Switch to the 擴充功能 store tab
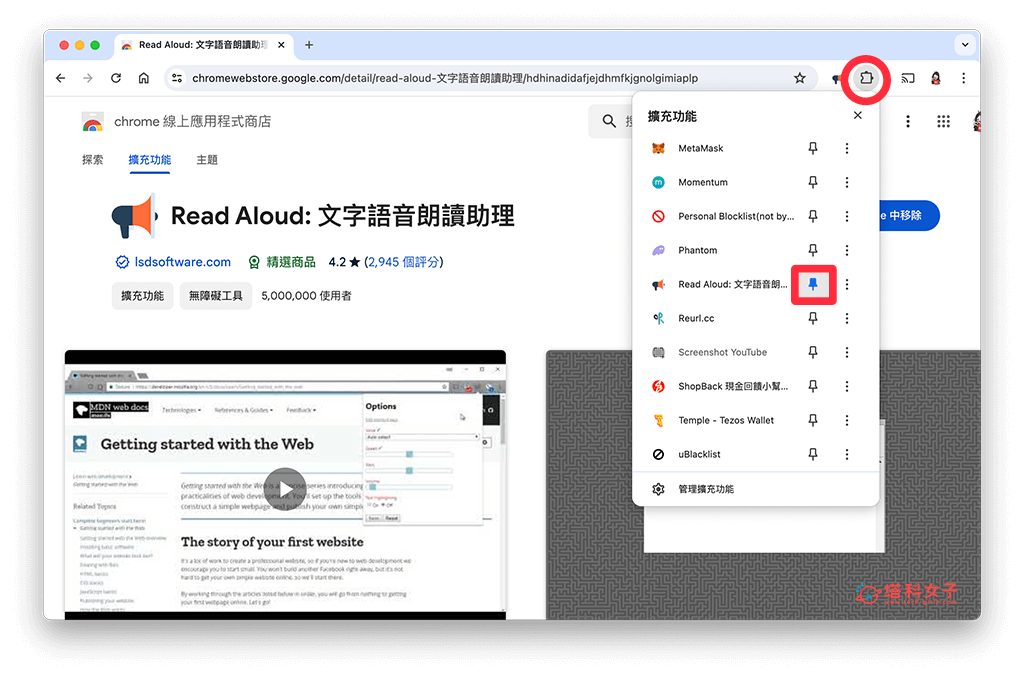The image size is (1024, 677). point(150,160)
